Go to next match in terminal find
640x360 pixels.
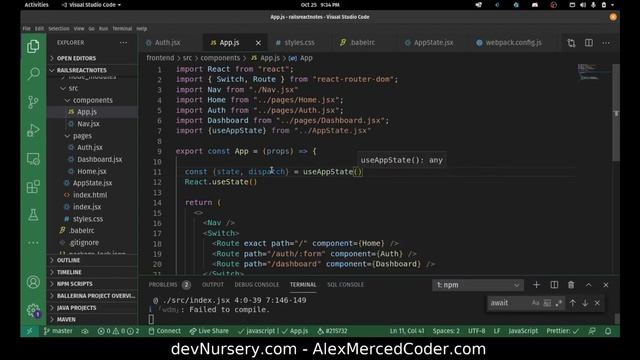(585, 303)
